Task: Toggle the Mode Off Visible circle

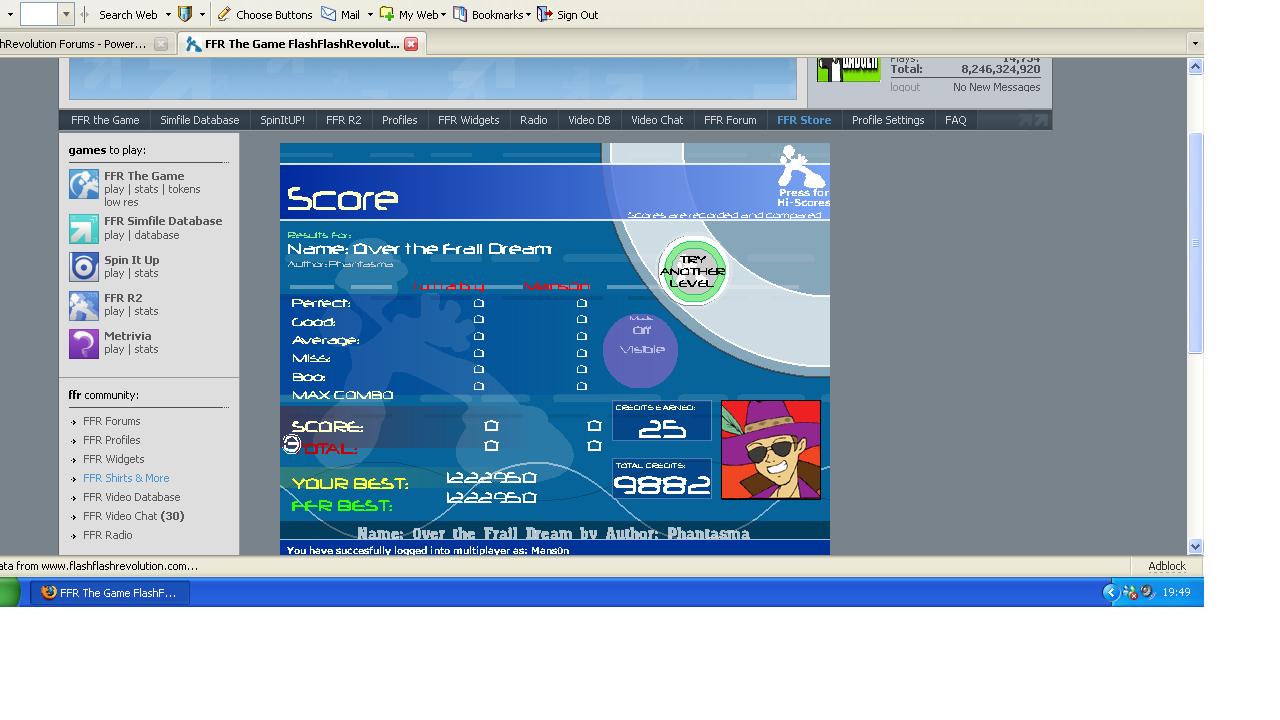Action: 641,349
